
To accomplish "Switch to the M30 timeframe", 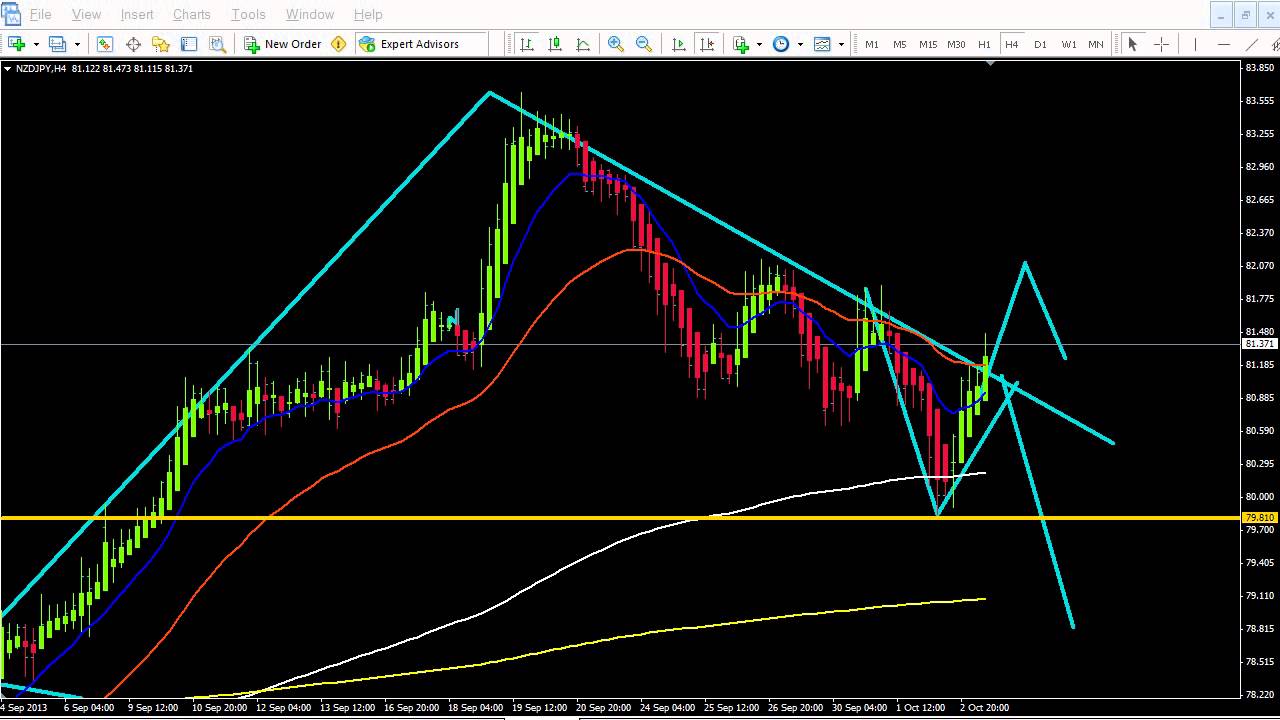I will point(957,44).
